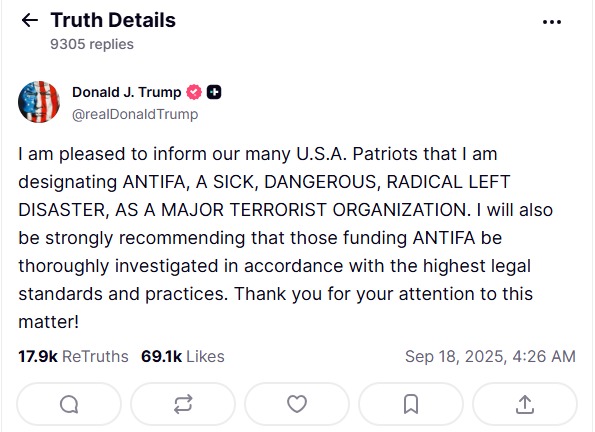Click the Truth Details header title
This screenshot has width=595, height=432.
[113, 20]
